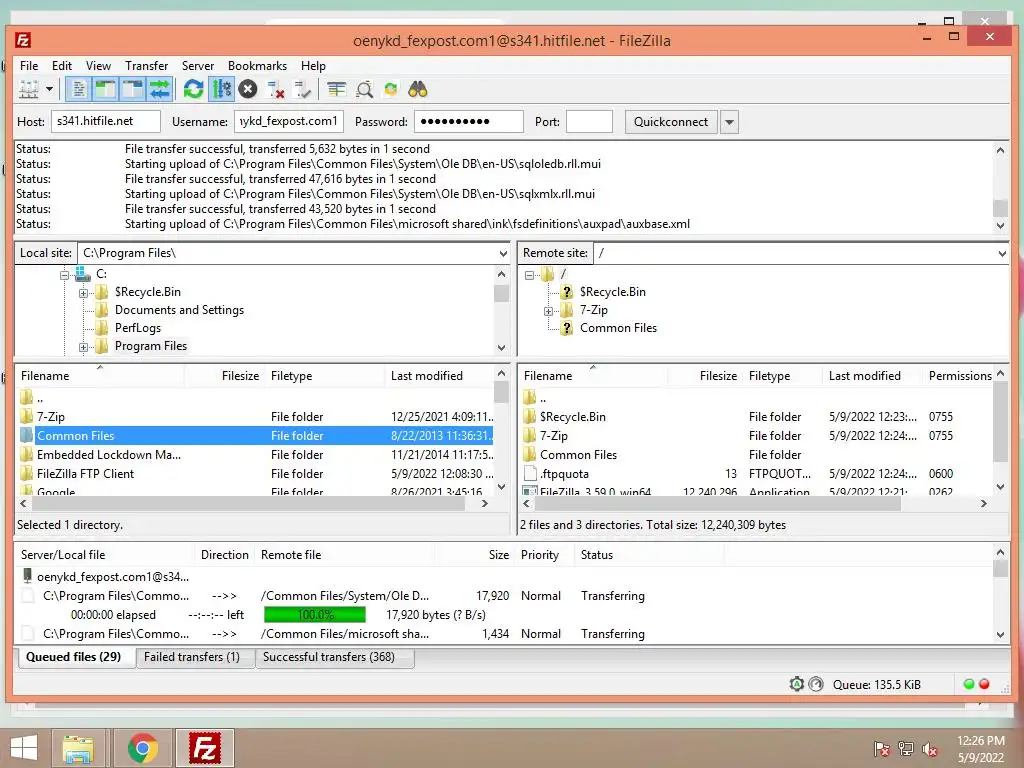
Task: Open the Transfer menu
Action: (x=146, y=65)
